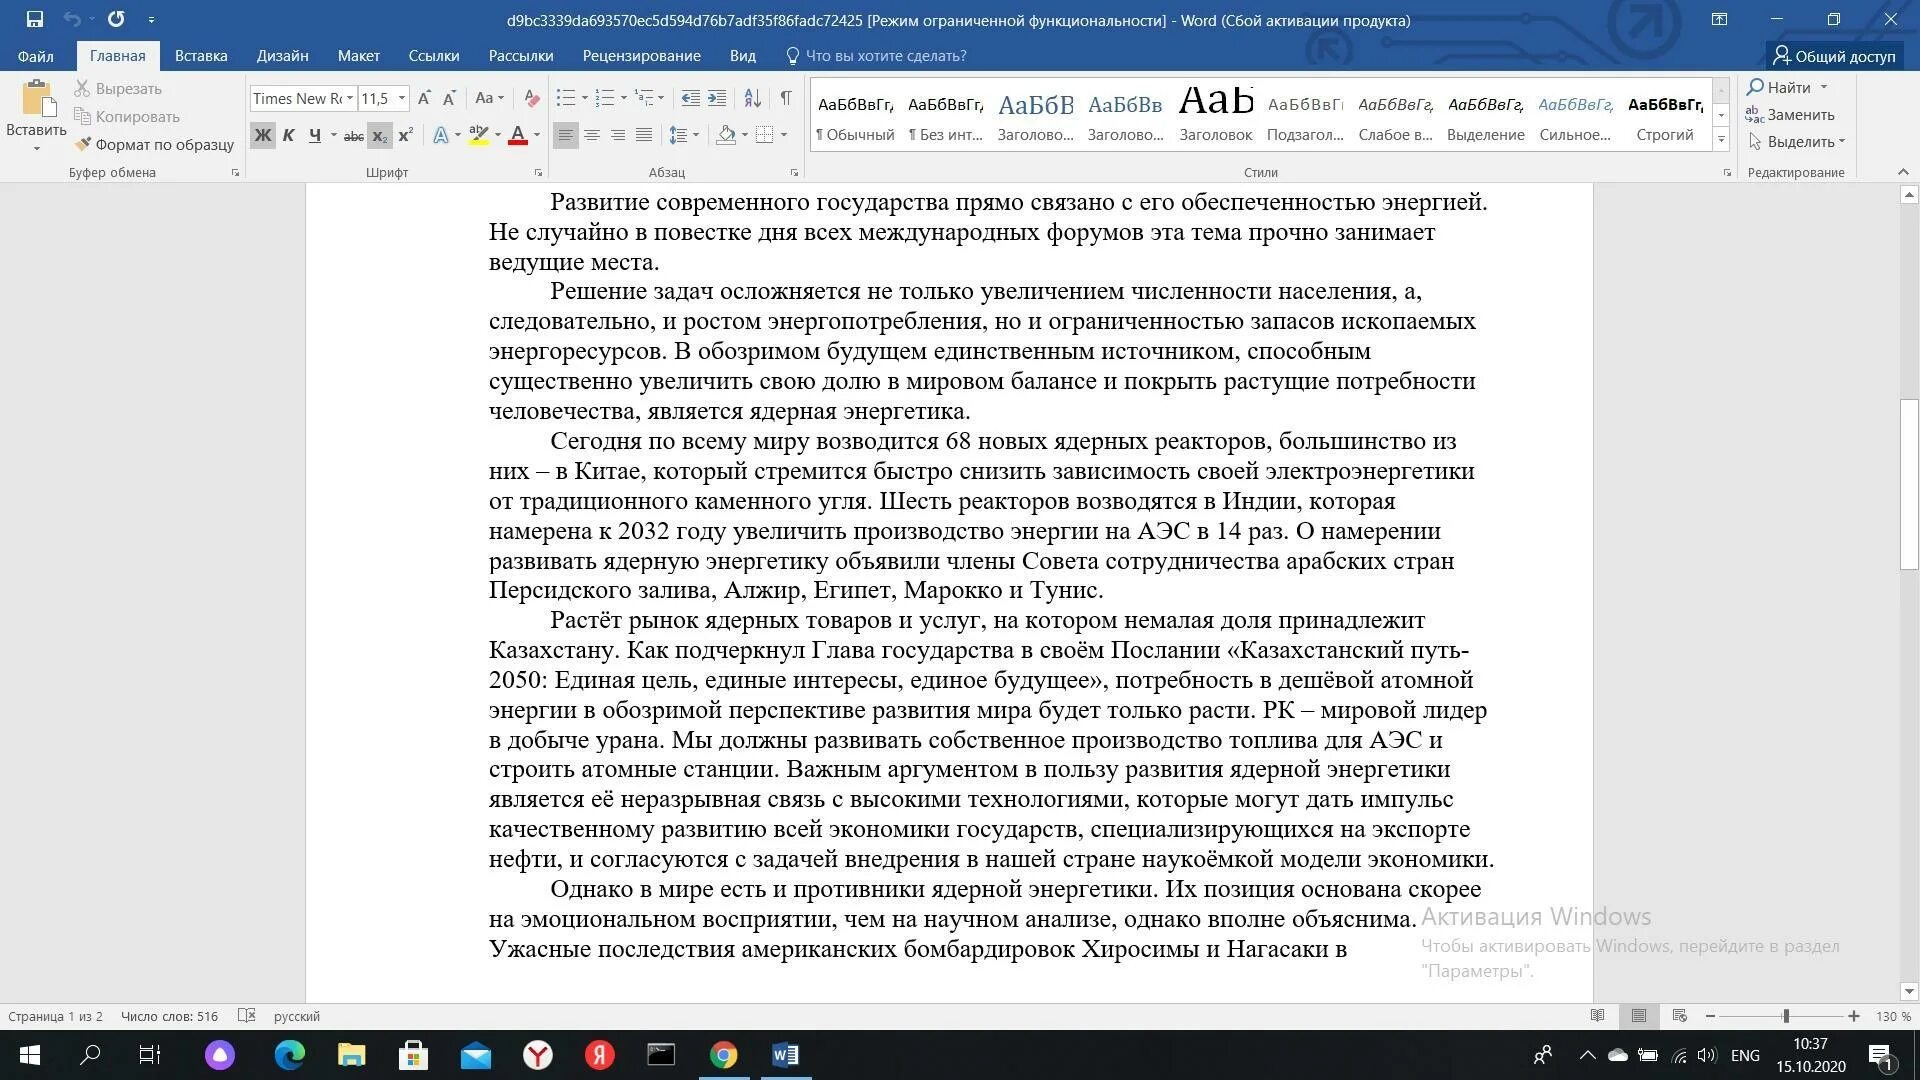Open Yandex Browser from taskbar

[538, 1055]
